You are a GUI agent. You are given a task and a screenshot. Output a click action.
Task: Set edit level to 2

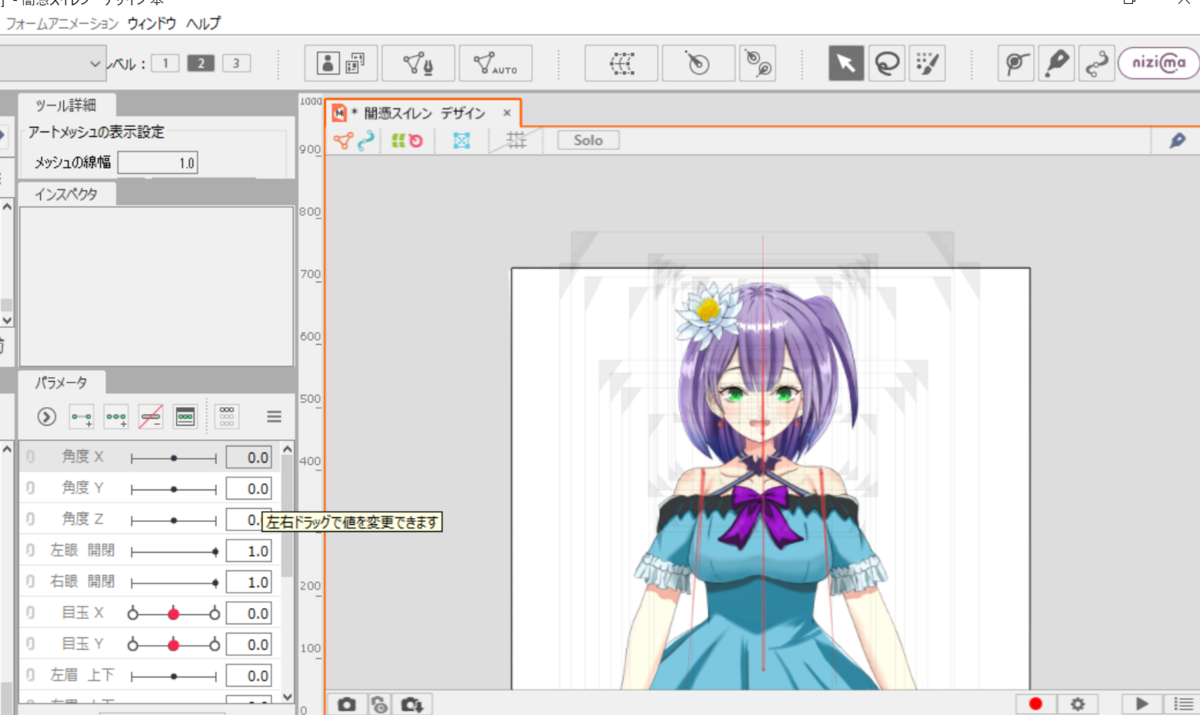pos(200,63)
